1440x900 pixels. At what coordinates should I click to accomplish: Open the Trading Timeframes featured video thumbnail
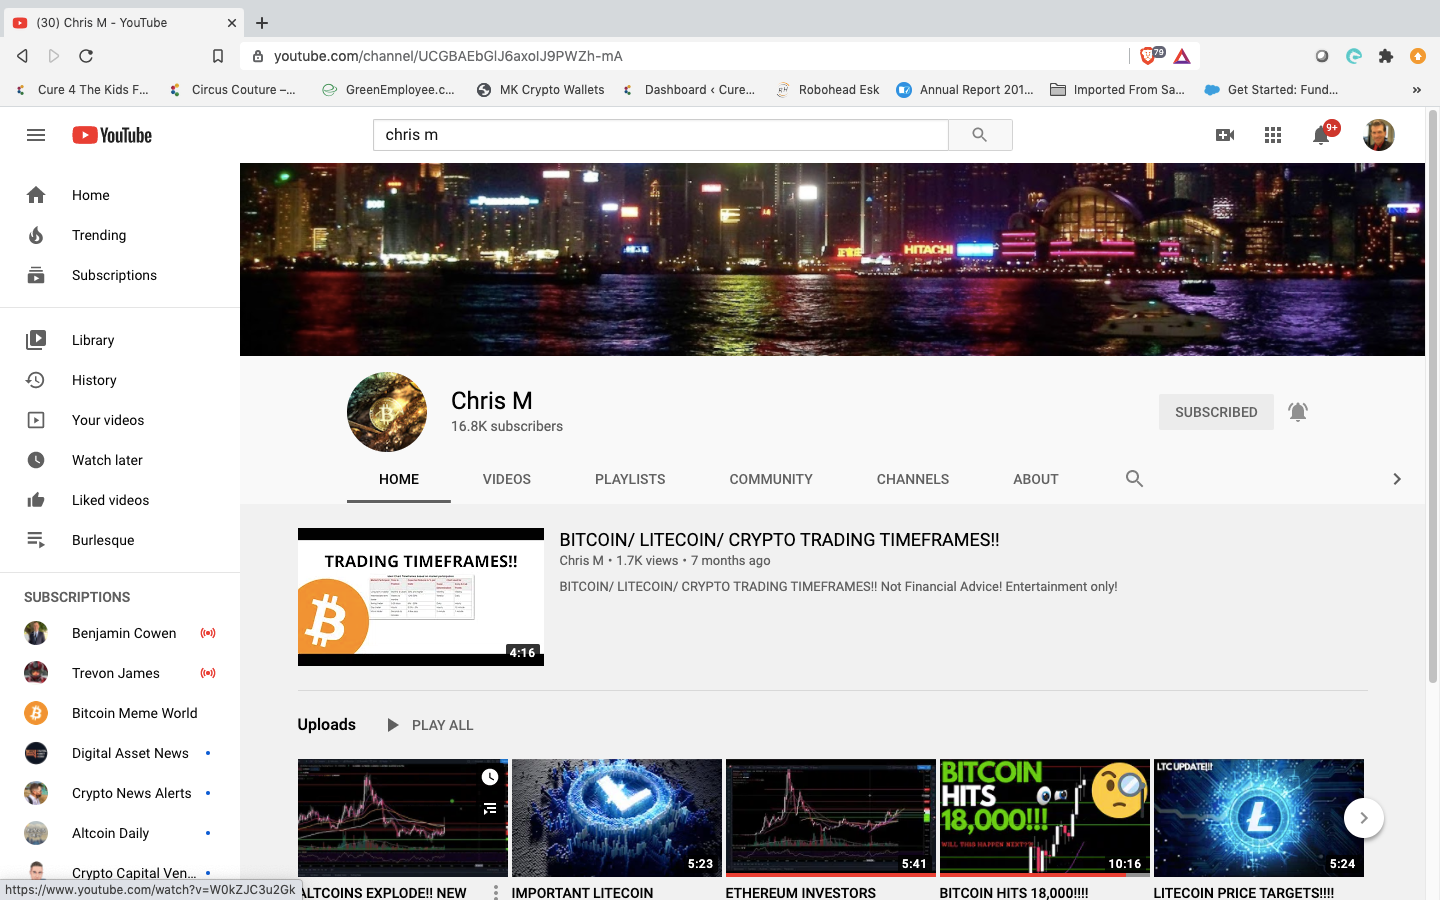tap(421, 597)
